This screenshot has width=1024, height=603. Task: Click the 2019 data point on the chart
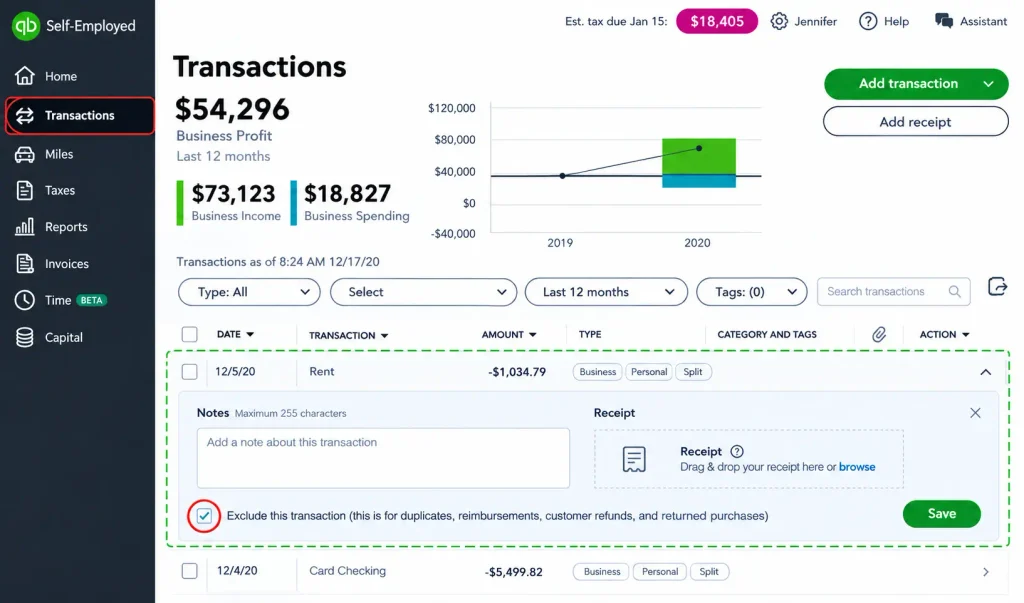(562, 176)
